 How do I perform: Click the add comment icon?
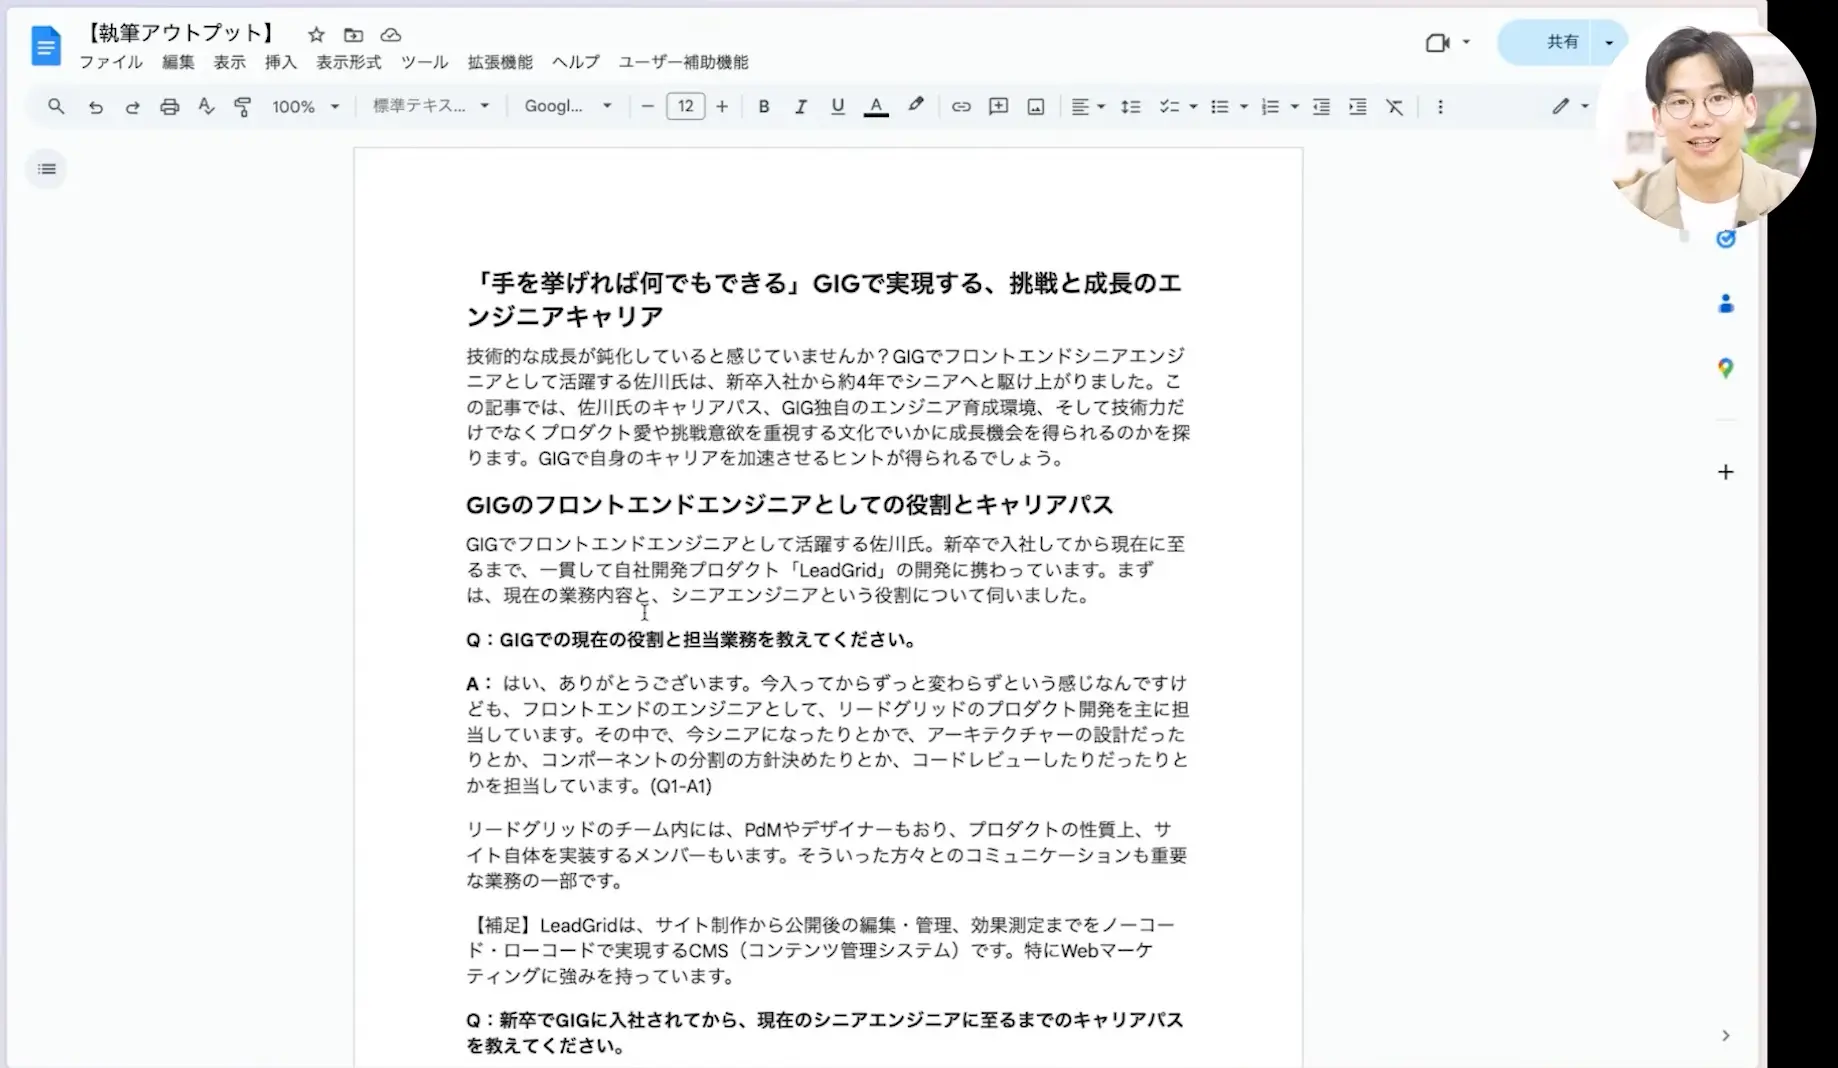pyautogui.click(x=998, y=107)
